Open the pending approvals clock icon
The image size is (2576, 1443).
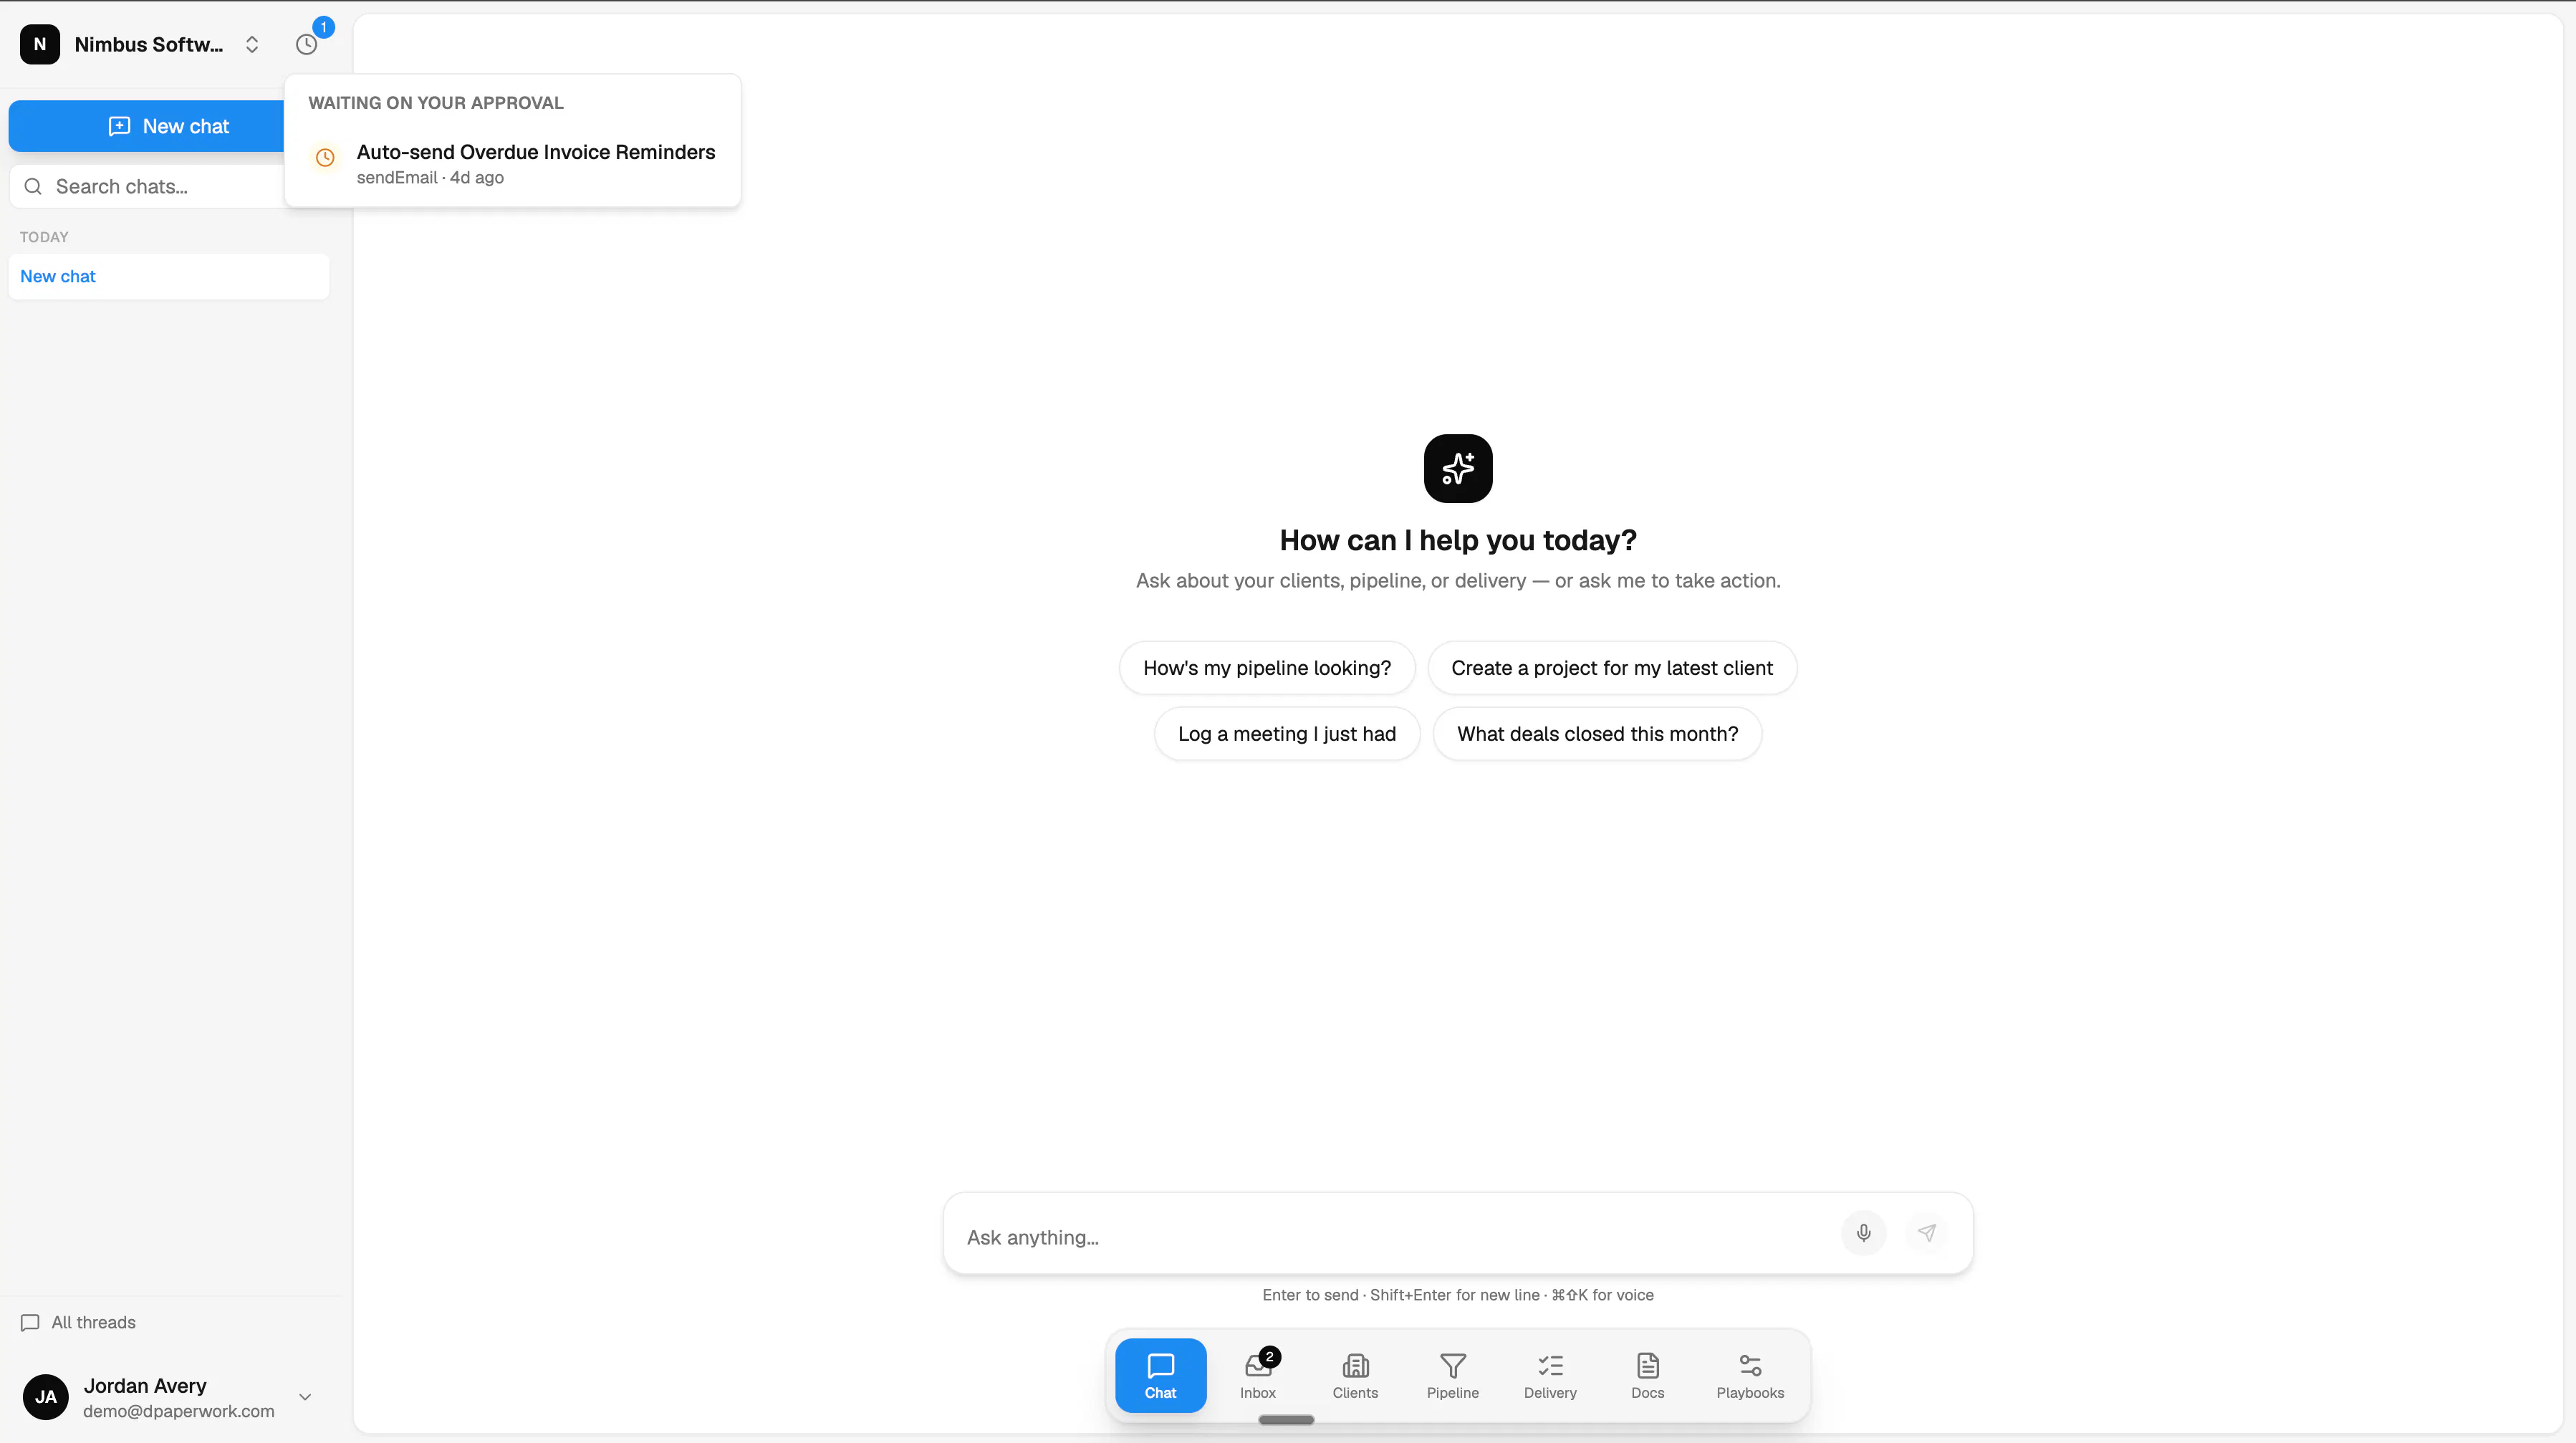[x=306, y=45]
